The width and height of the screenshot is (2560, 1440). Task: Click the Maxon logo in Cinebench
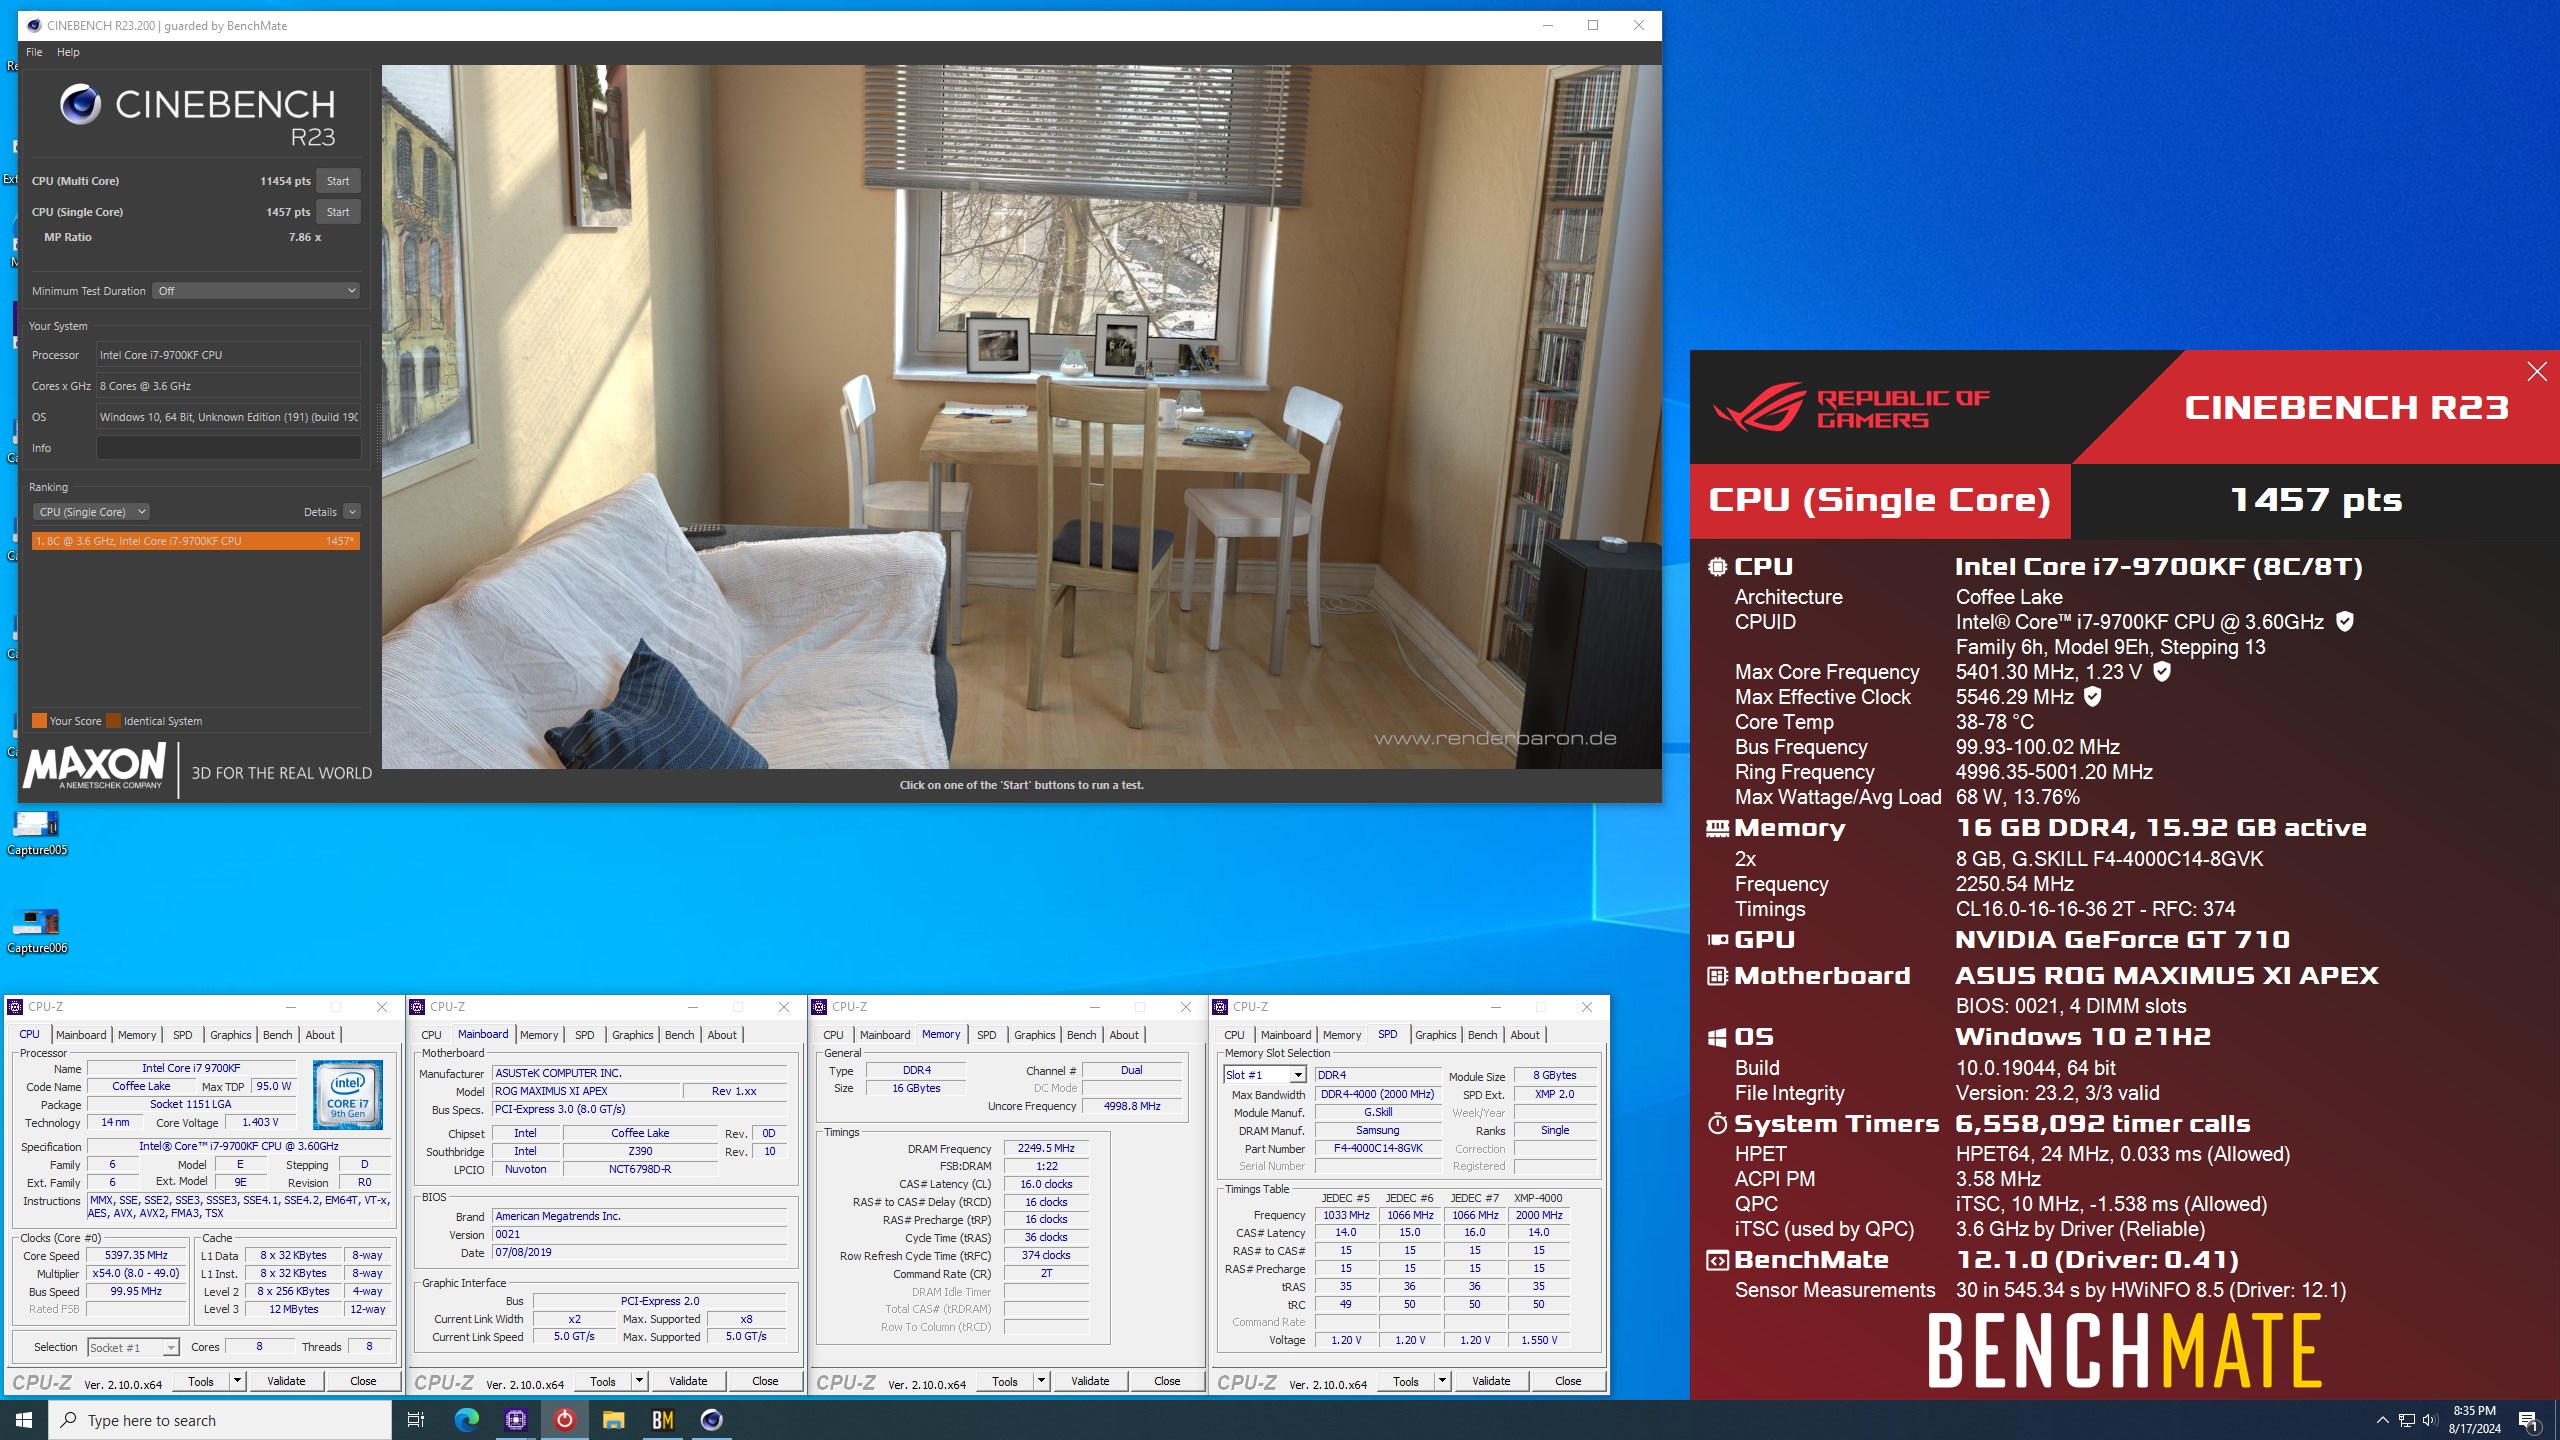[x=95, y=768]
